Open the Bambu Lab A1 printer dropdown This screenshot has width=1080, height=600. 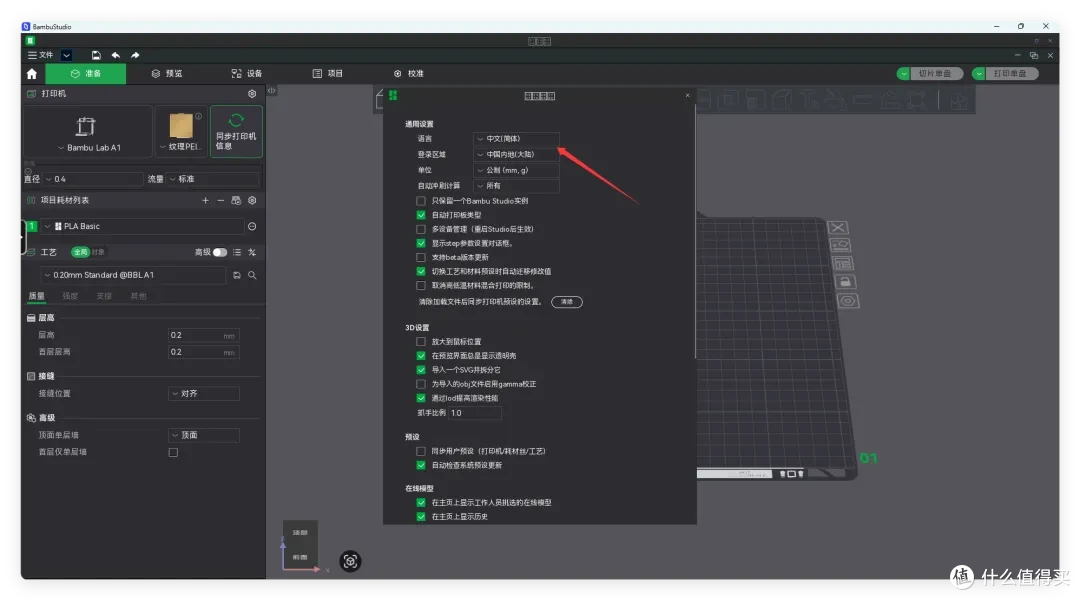(x=88, y=132)
